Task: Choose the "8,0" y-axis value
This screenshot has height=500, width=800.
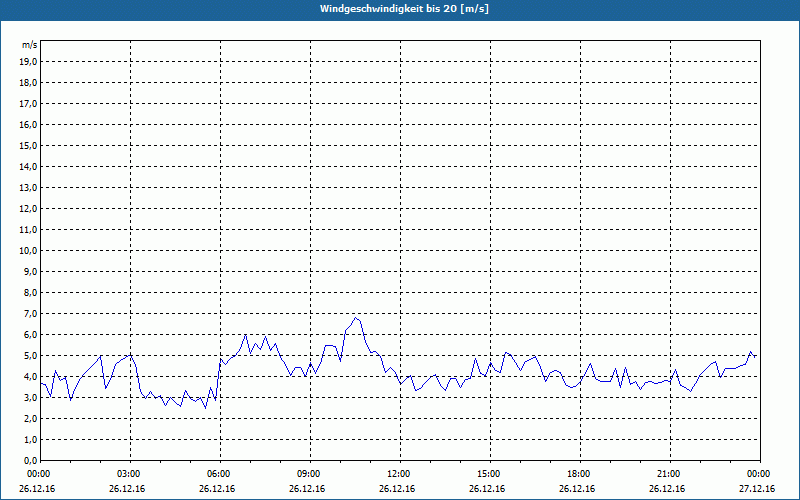Action: click(30, 292)
